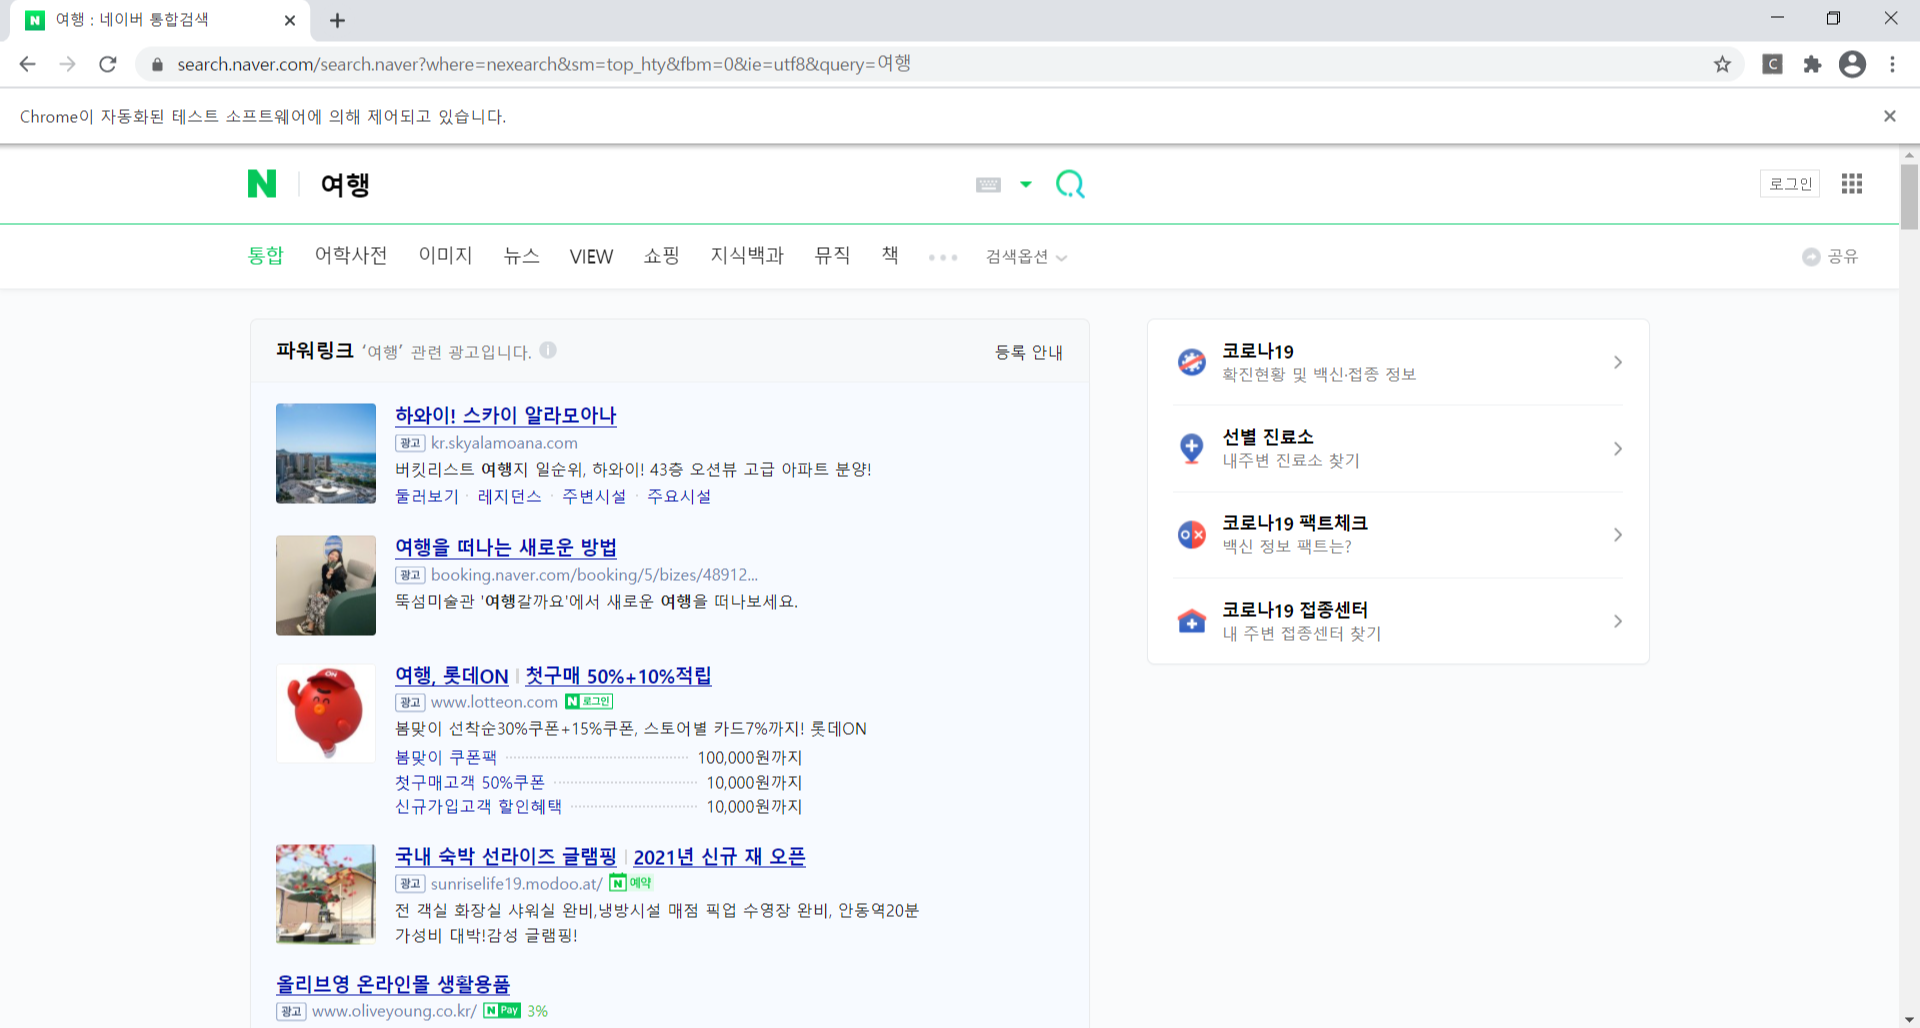This screenshot has height=1028, width=1920.
Task: Open 올리브영 온라인몰 생활용품 link
Action: (393, 984)
